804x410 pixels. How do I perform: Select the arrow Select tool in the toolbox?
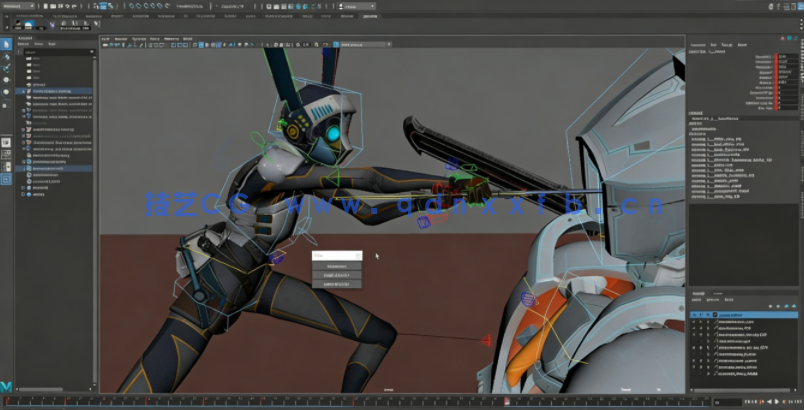6,44
